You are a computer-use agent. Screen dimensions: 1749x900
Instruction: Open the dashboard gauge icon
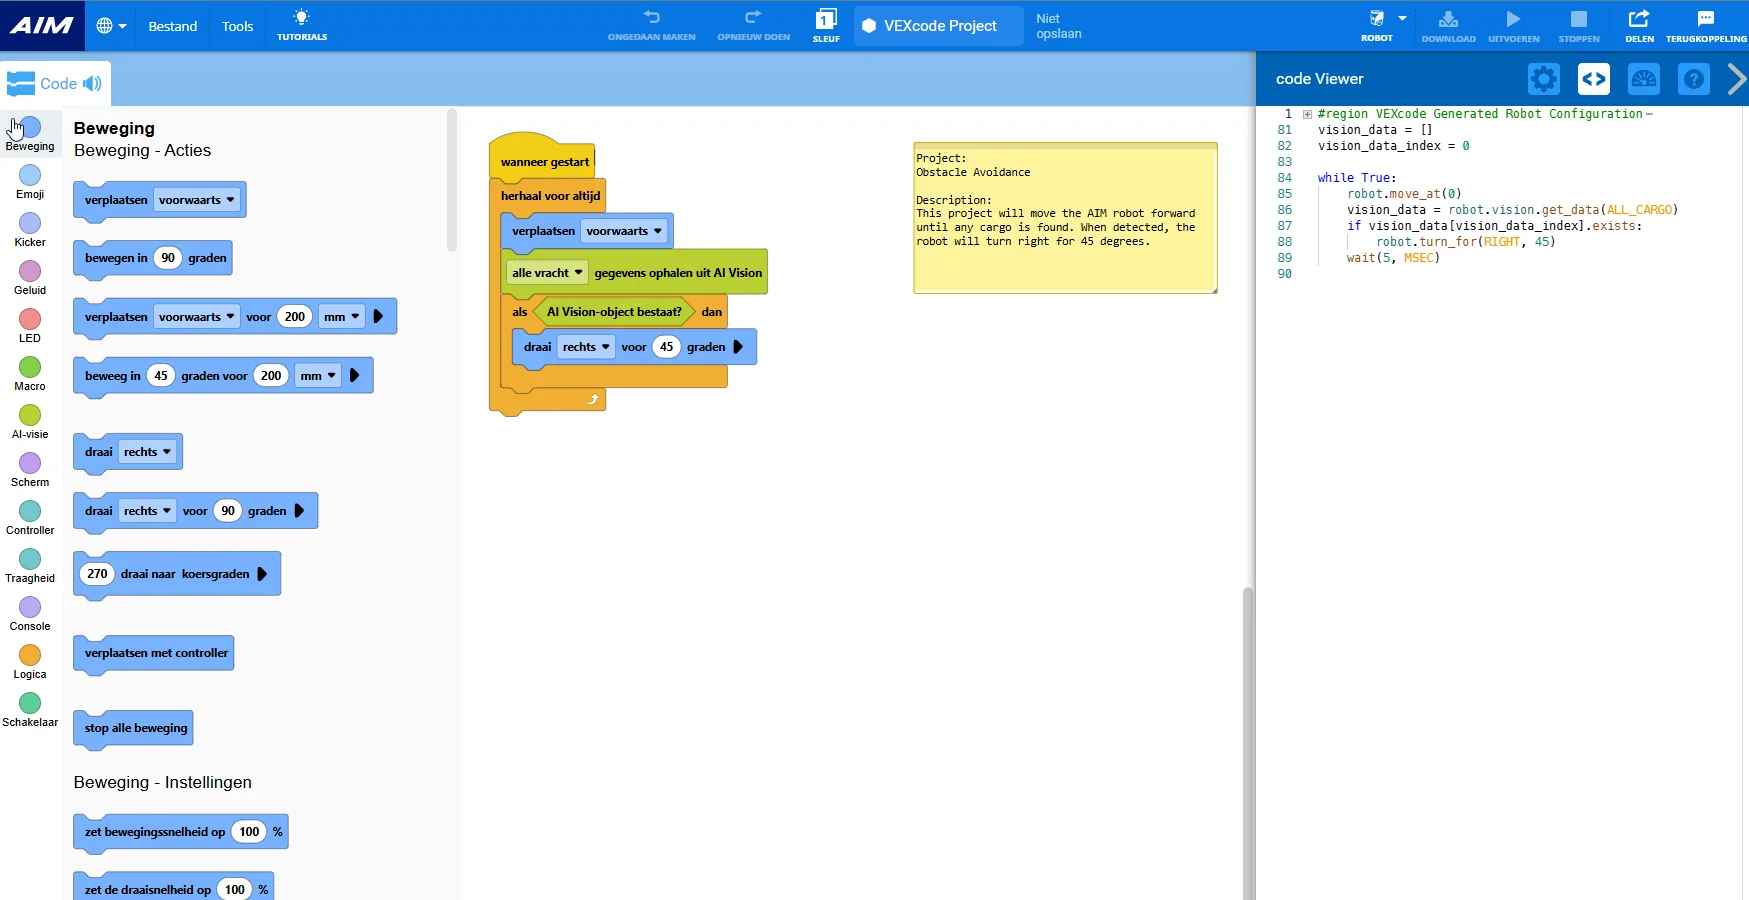pyautogui.click(x=1644, y=79)
